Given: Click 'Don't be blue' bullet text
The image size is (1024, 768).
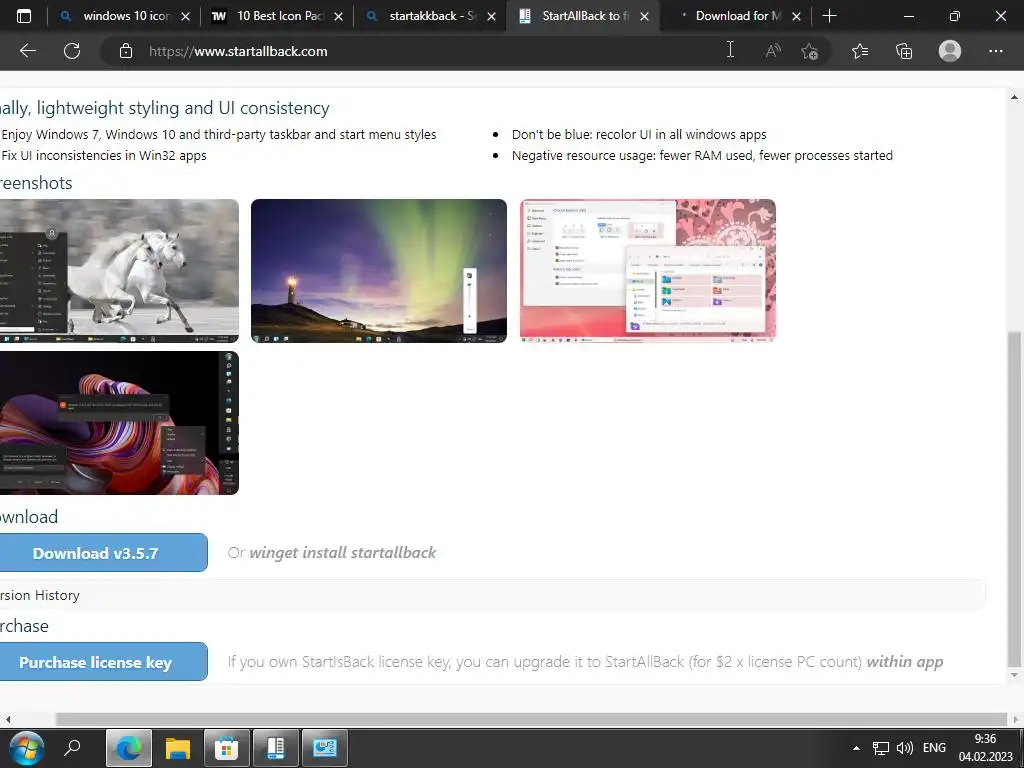Looking at the screenshot, I should (639, 135).
